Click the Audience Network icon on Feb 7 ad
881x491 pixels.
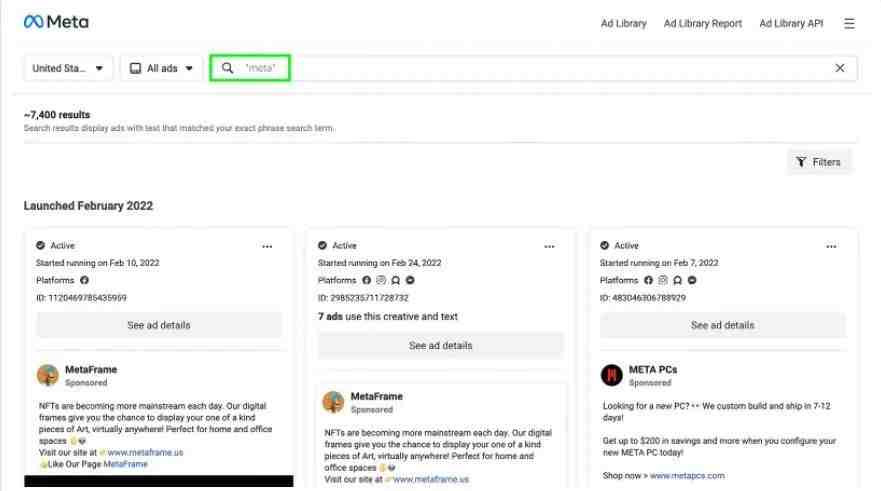[678, 280]
